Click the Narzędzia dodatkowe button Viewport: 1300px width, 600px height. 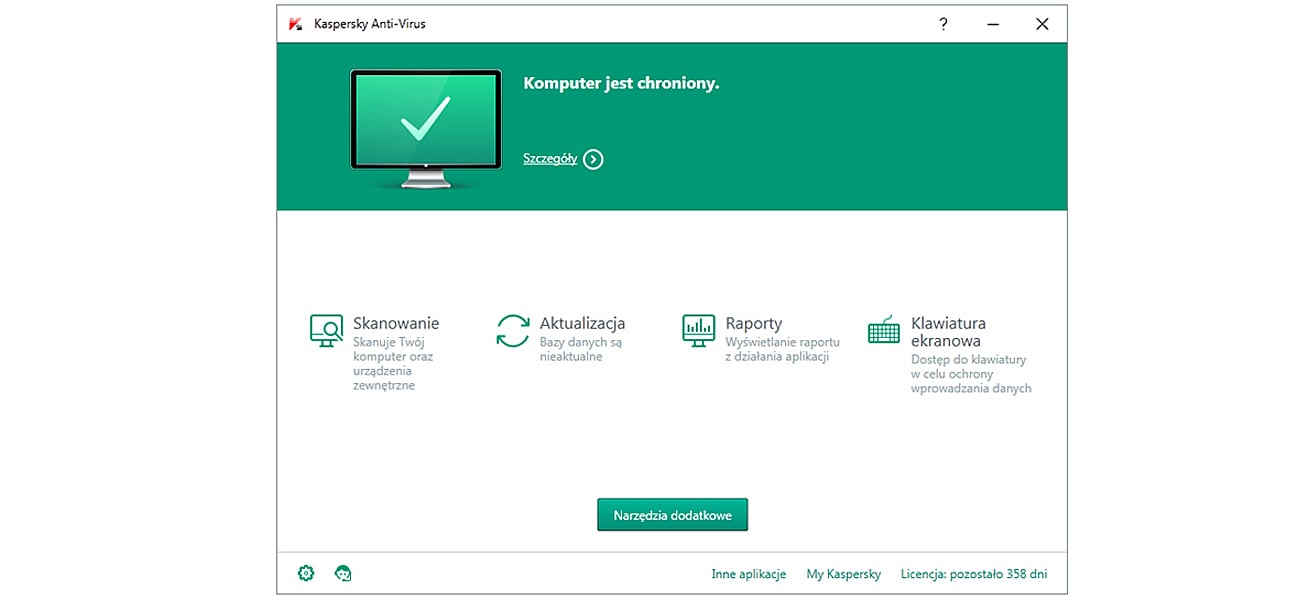pyautogui.click(x=673, y=515)
